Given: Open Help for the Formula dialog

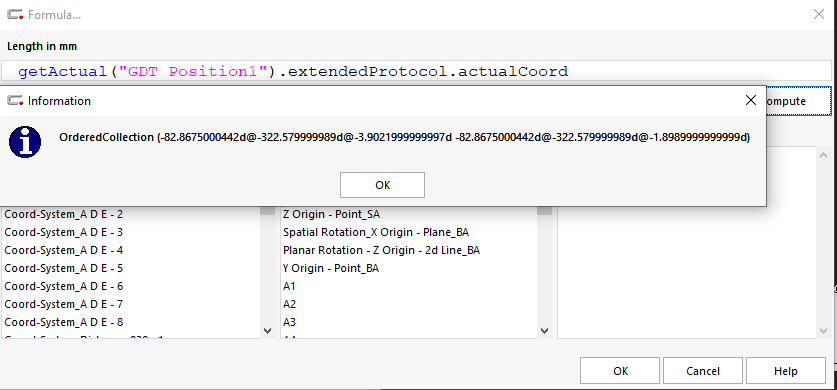Looking at the screenshot, I should pos(785,371).
